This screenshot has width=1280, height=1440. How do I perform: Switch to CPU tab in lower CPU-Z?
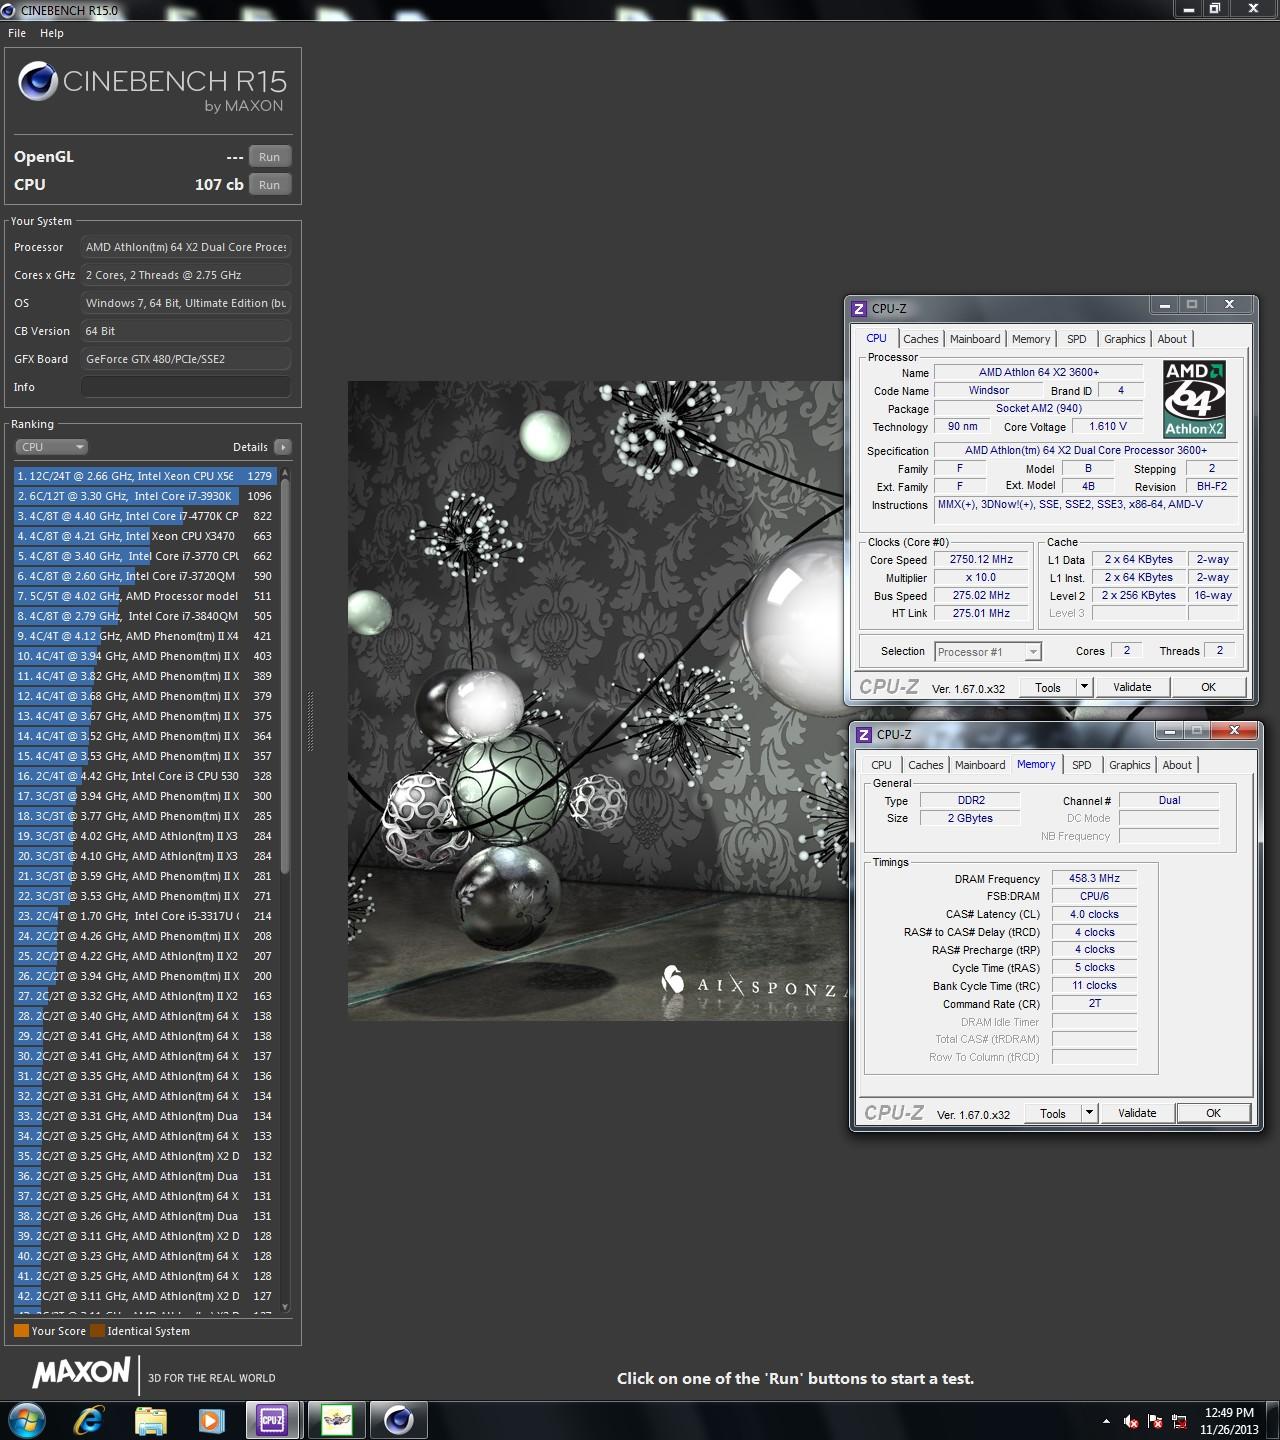tap(881, 765)
